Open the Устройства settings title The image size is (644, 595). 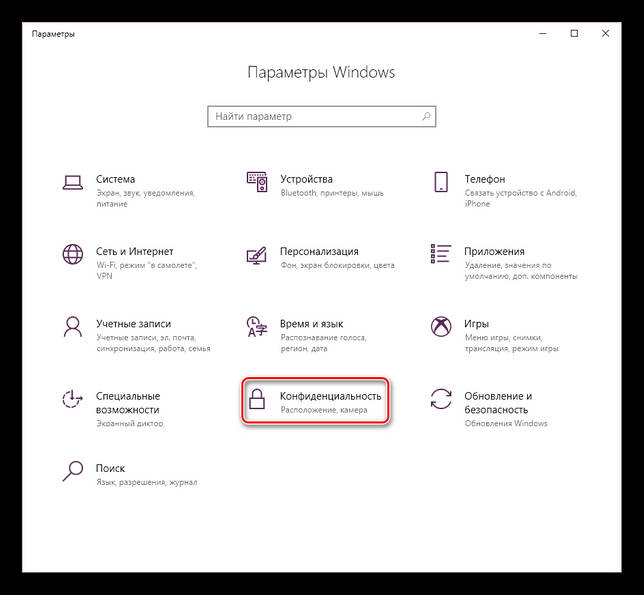[306, 179]
